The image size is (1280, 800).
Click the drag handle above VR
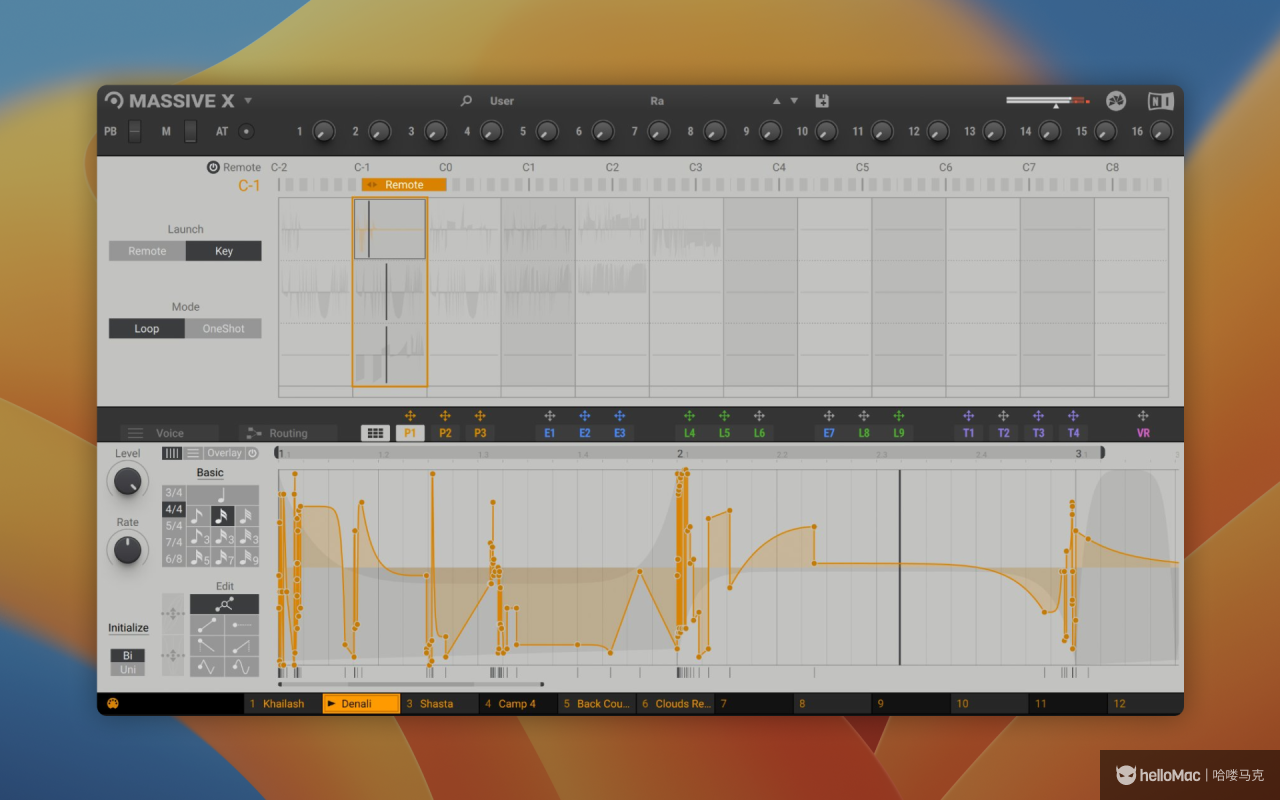pyautogui.click(x=1143, y=416)
